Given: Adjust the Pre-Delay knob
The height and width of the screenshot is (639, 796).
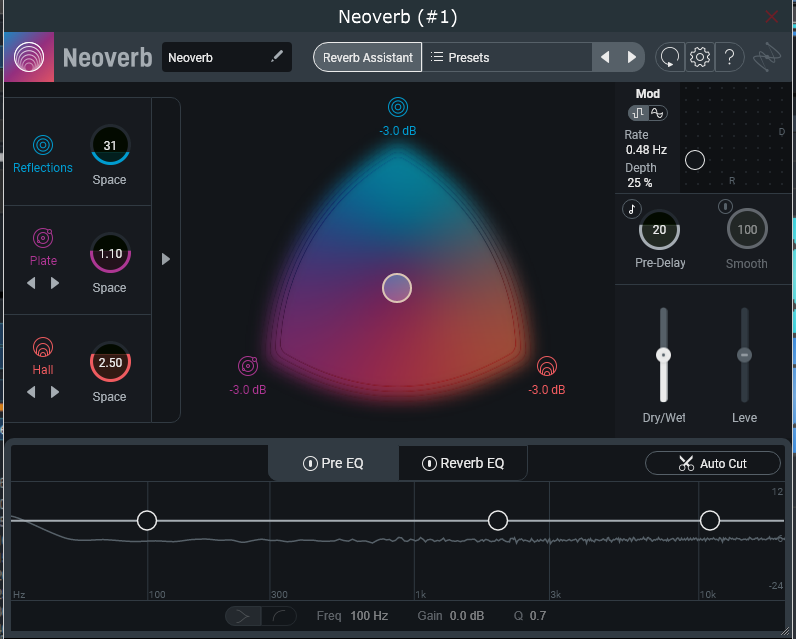Looking at the screenshot, I should click(659, 229).
